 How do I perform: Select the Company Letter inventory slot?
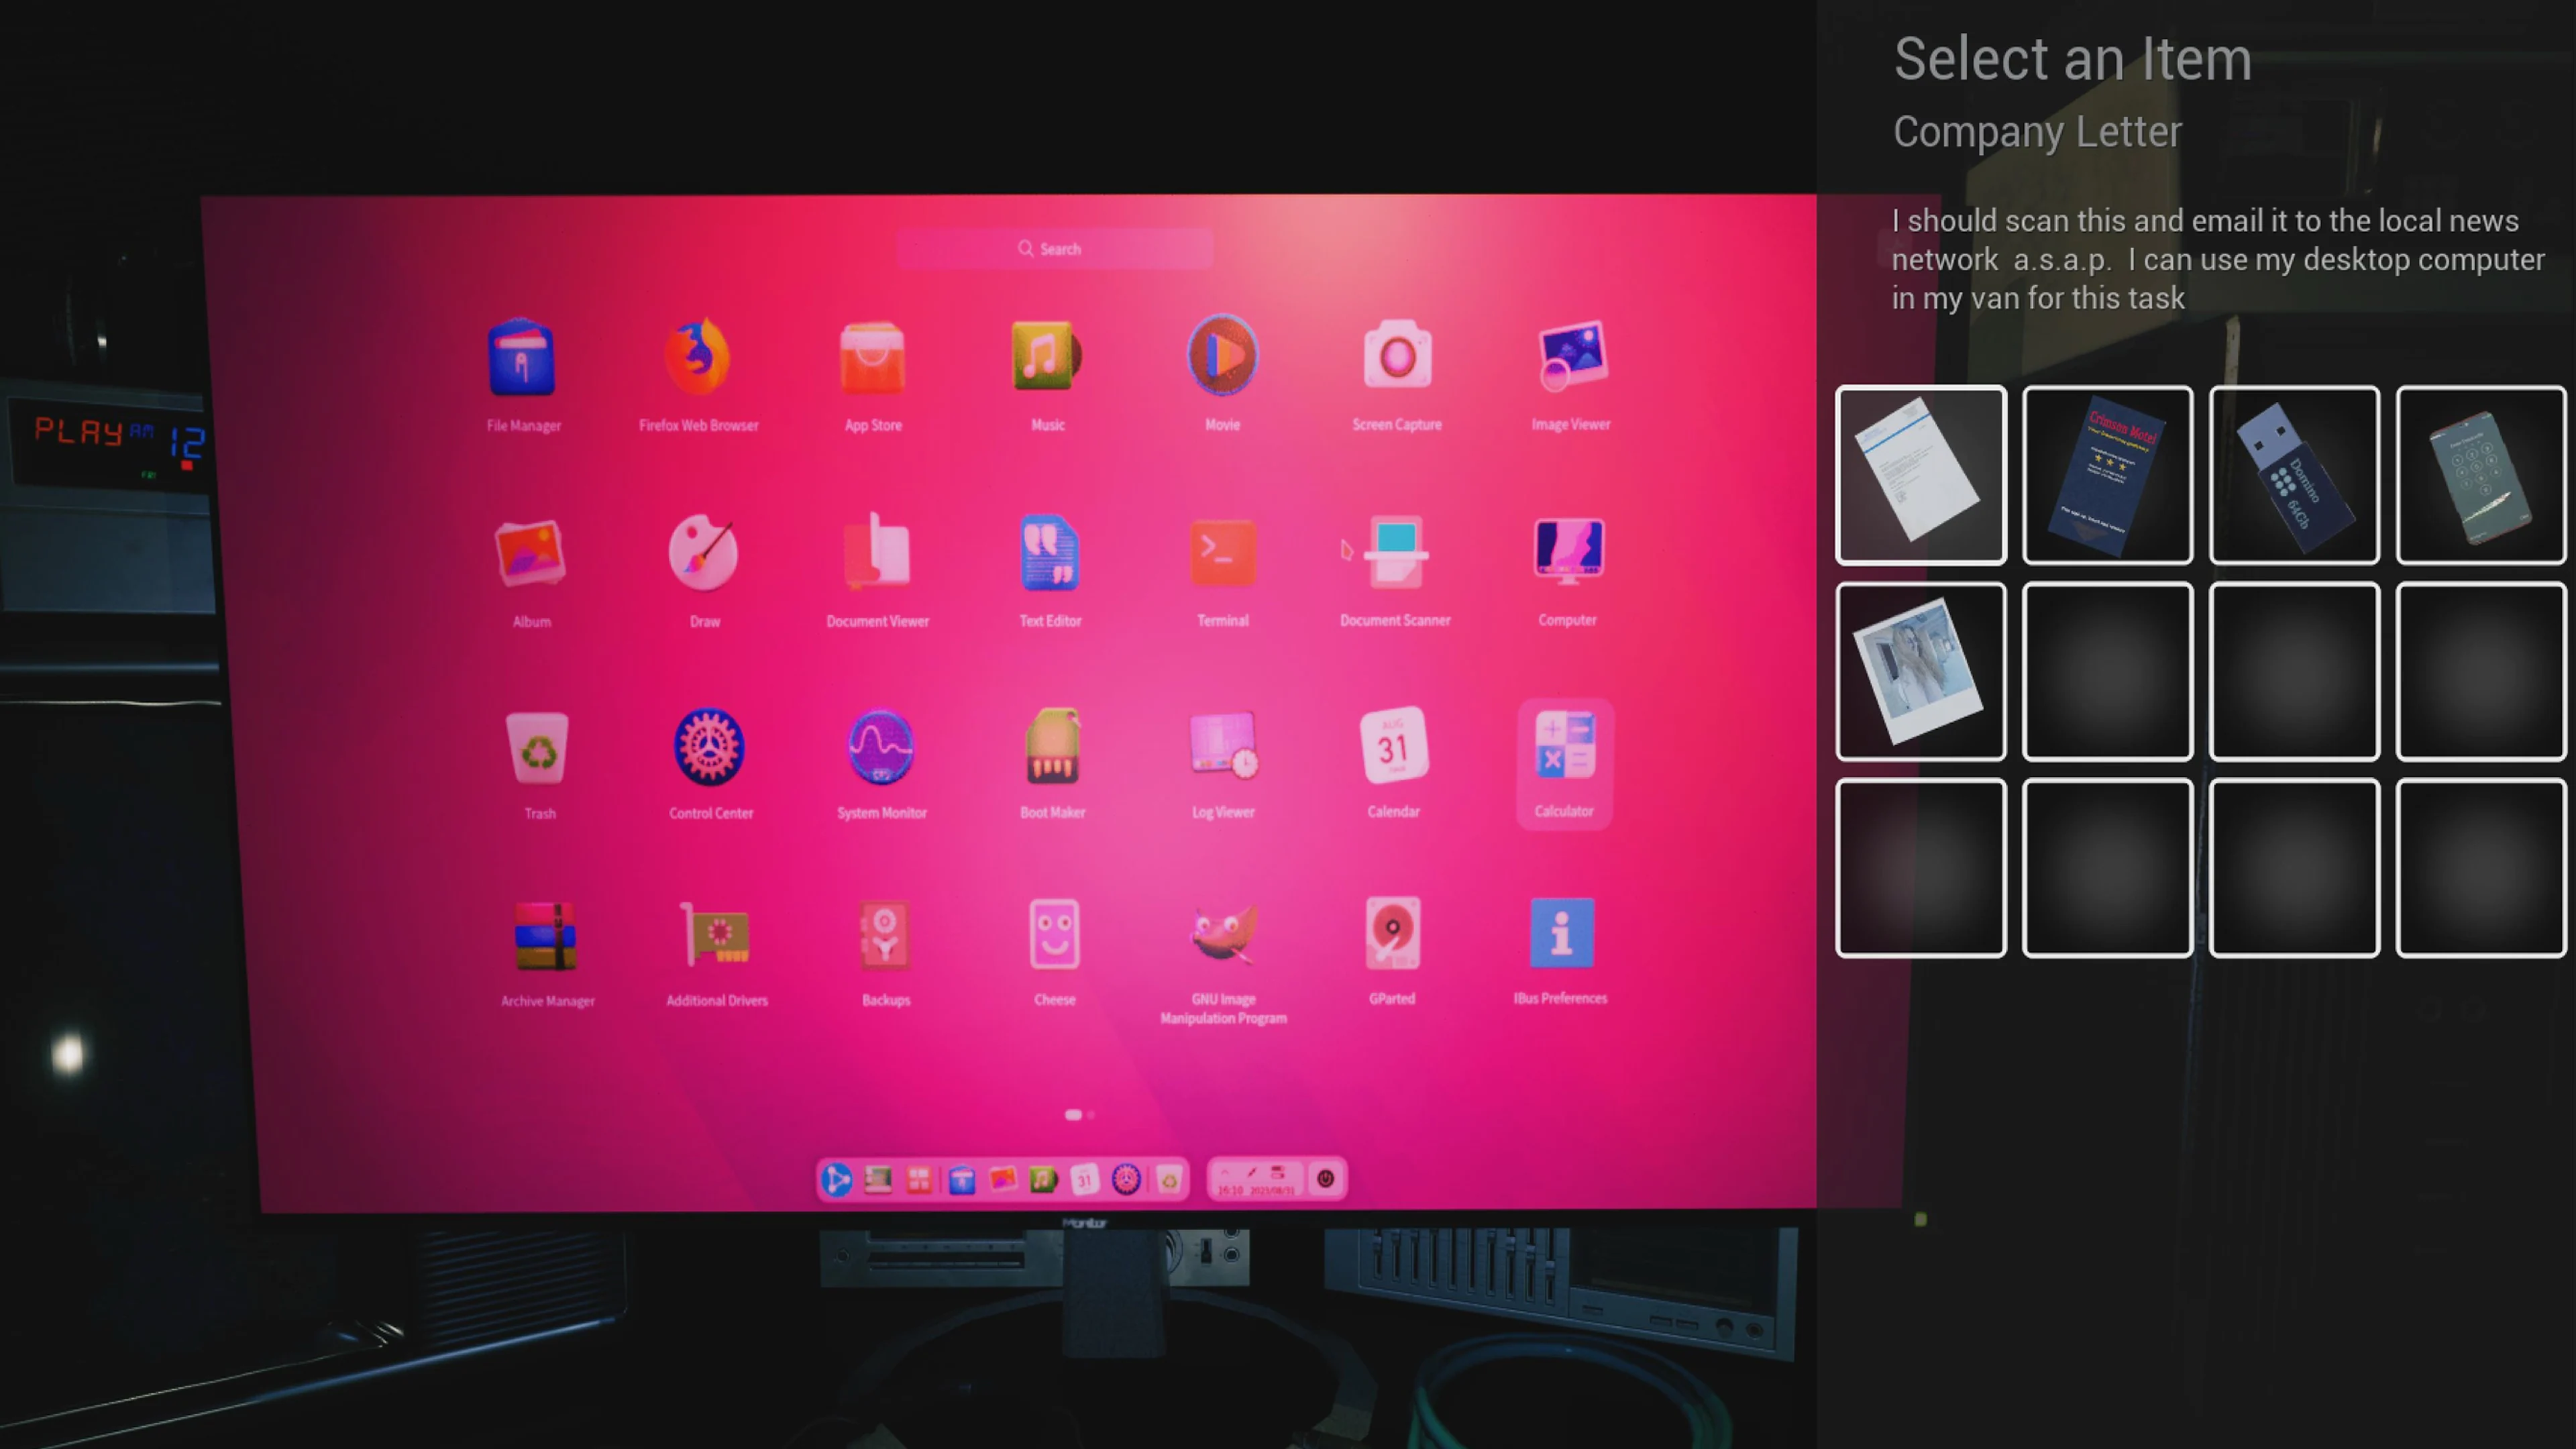(1920, 474)
